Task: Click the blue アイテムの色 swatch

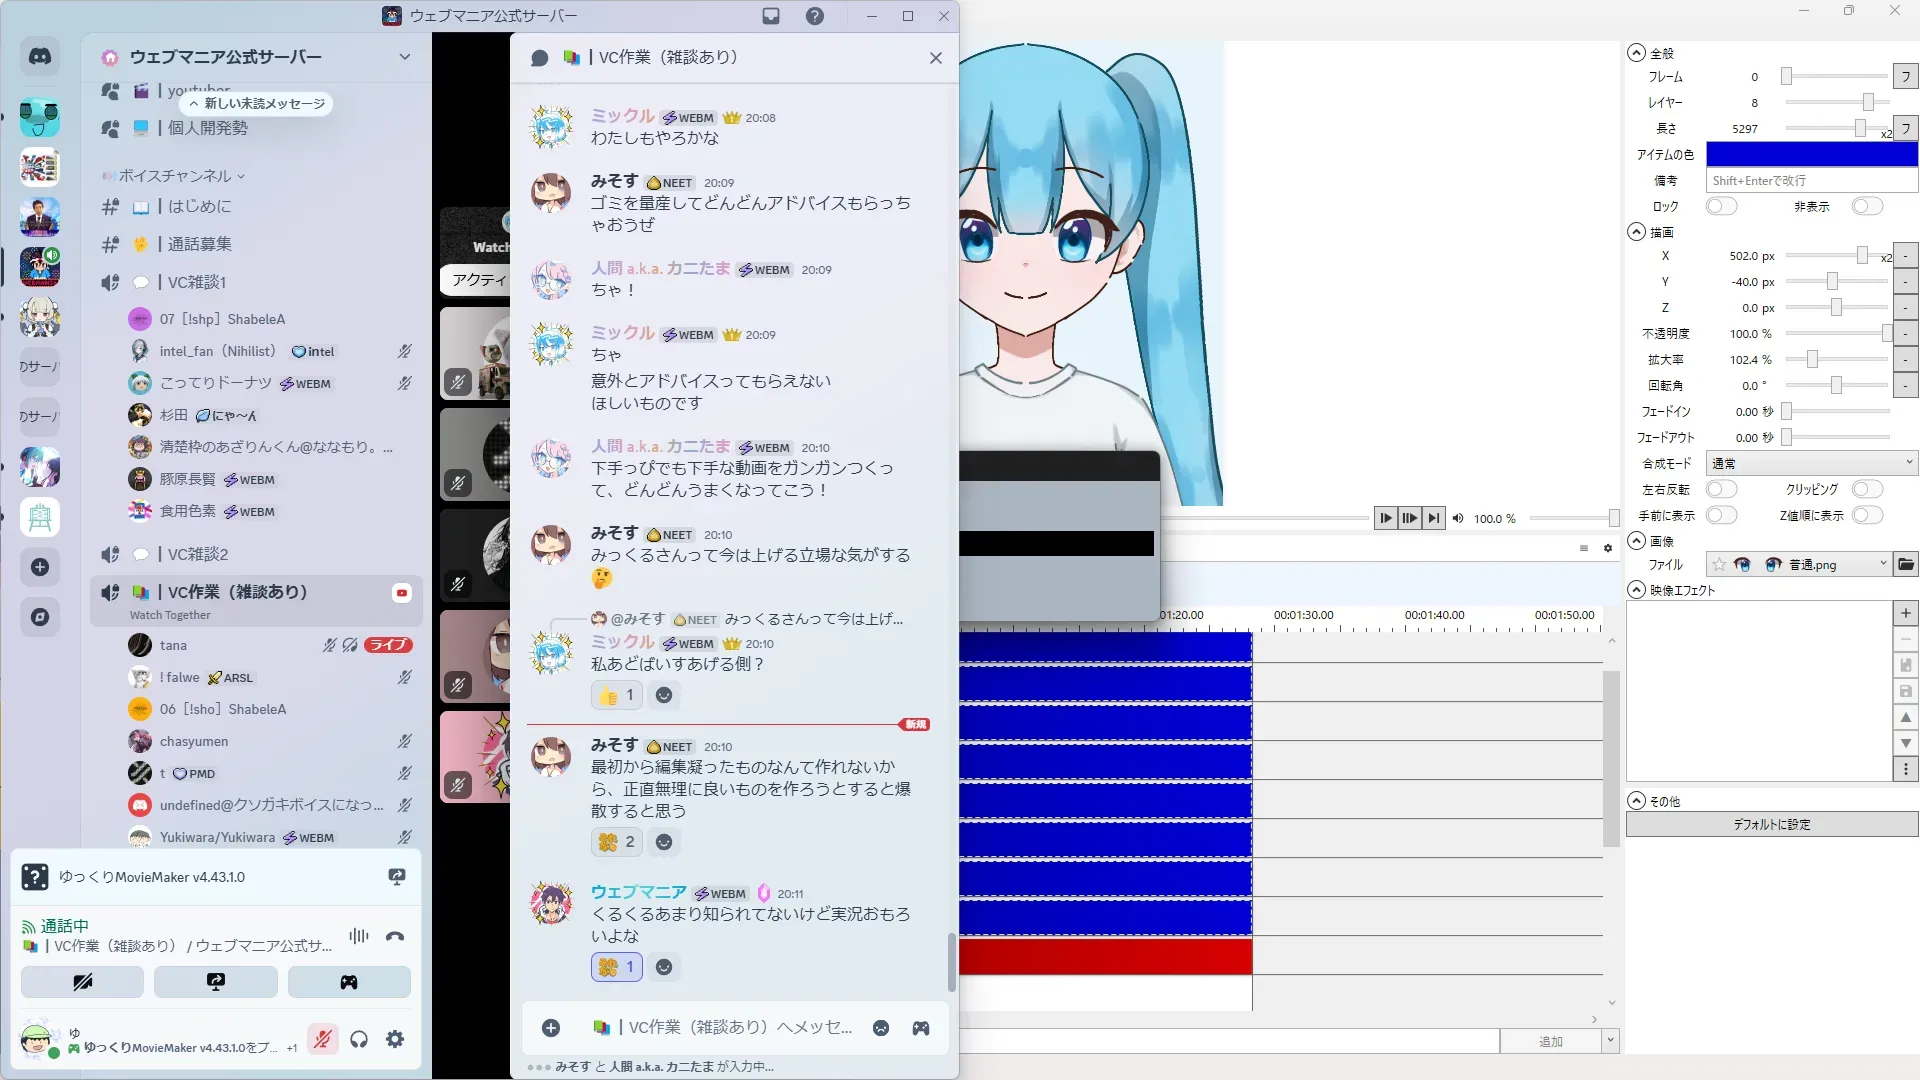Action: [1811, 154]
